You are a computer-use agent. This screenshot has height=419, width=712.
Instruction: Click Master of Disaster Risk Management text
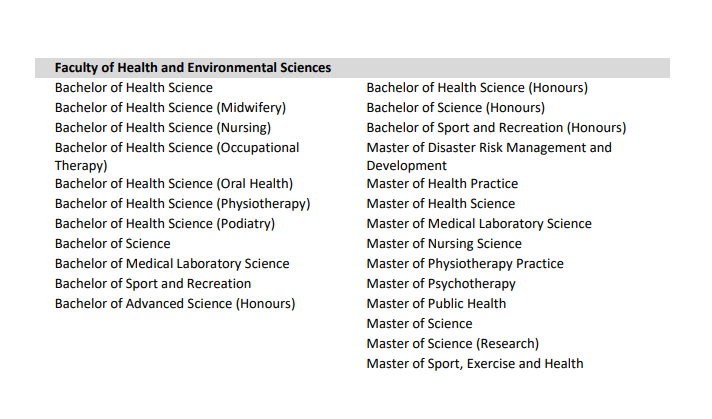point(488,148)
